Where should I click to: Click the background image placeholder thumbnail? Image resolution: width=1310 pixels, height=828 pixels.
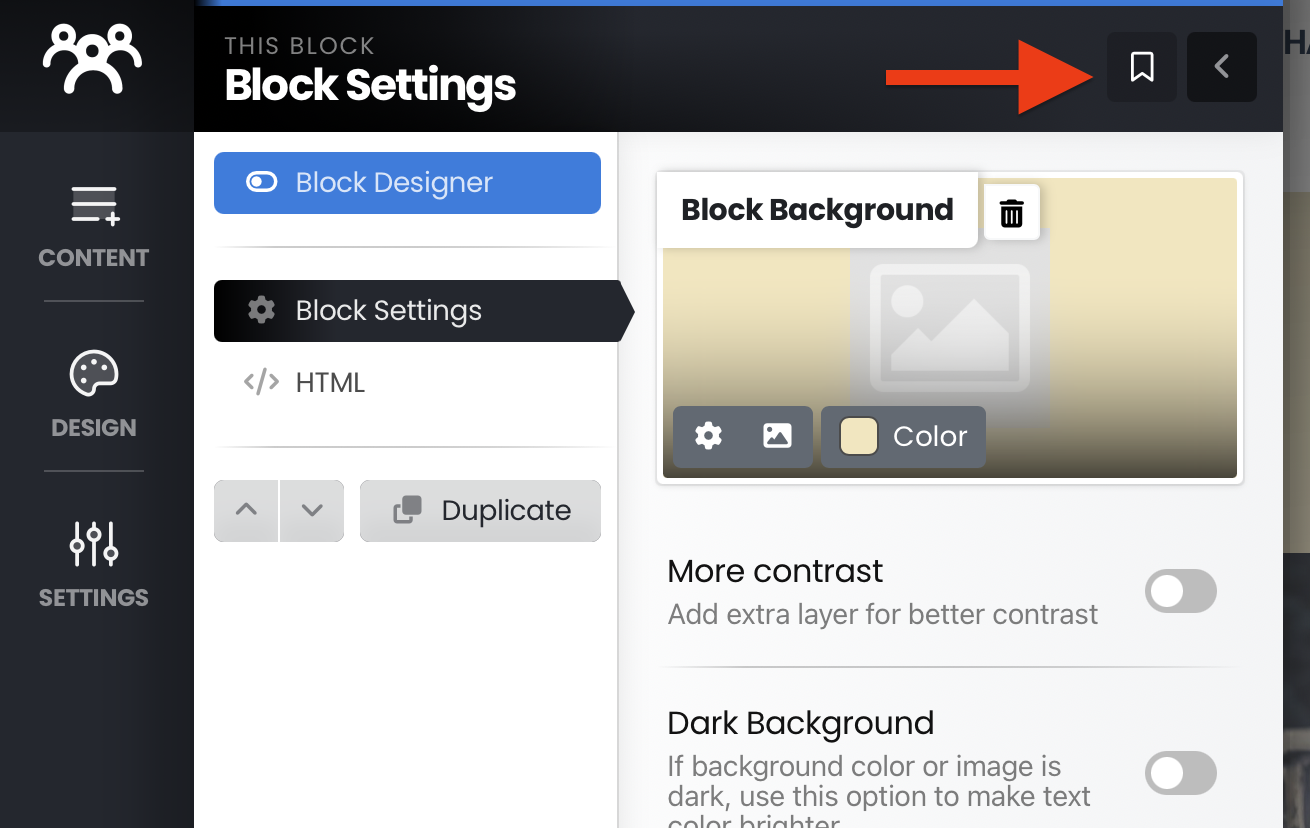[949, 327]
